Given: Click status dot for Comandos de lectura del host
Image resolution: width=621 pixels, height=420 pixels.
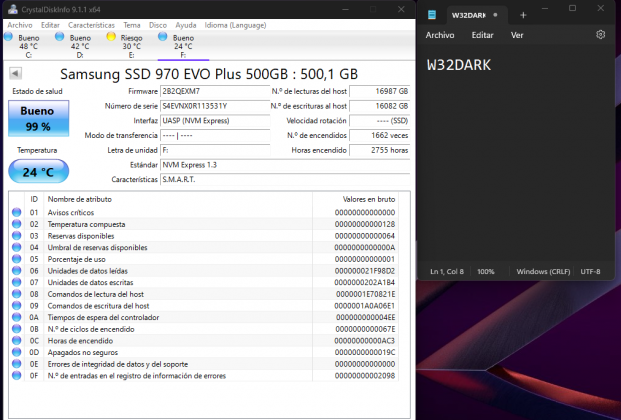Looking at the screenshot, I should click(17, 294).
